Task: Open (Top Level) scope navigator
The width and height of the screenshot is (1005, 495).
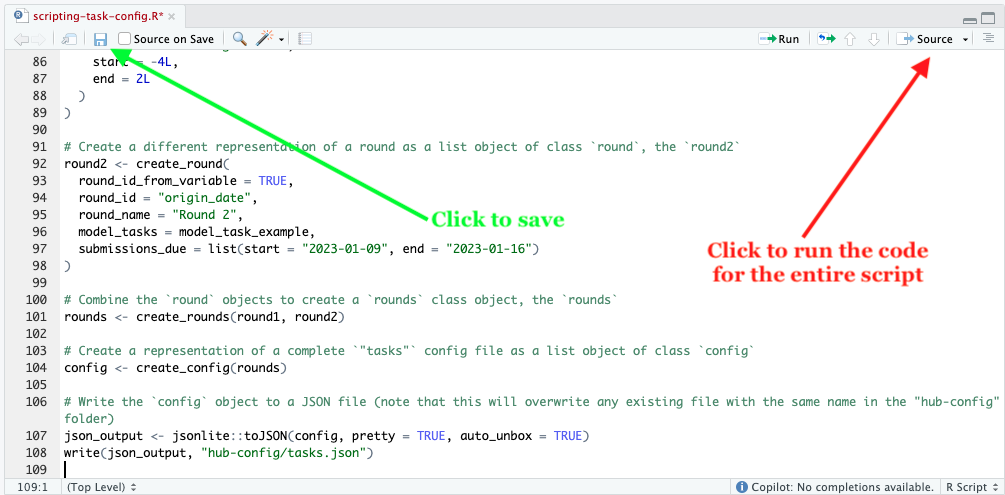Action: (101, 487)
